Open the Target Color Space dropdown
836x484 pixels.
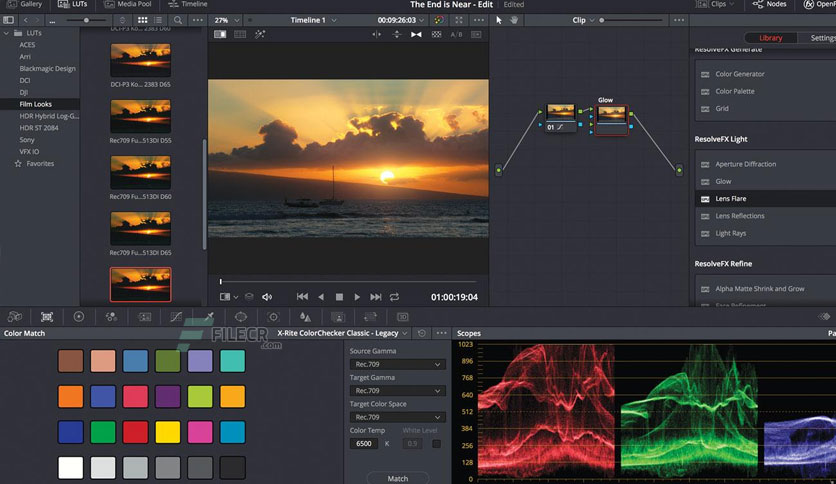pos(397,417)
